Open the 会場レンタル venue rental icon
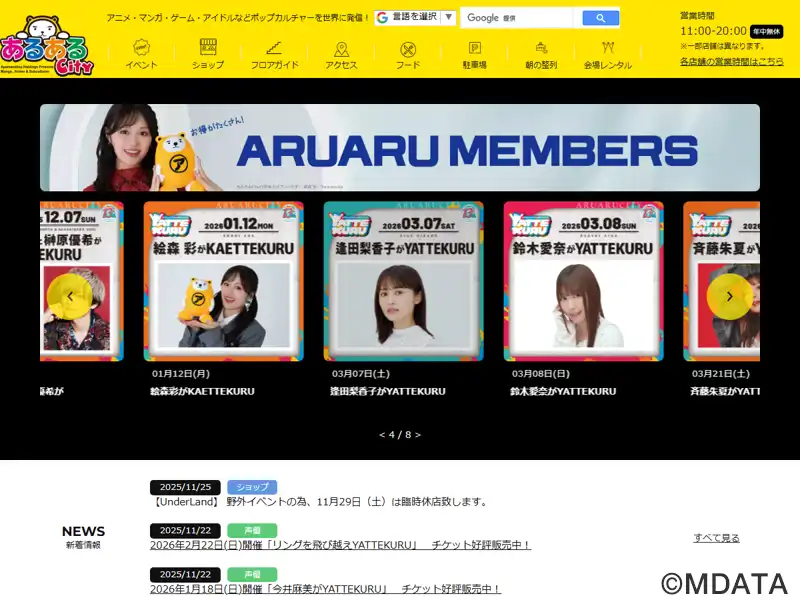This screenshot has height=600, width=800. (x=607, y=54)
